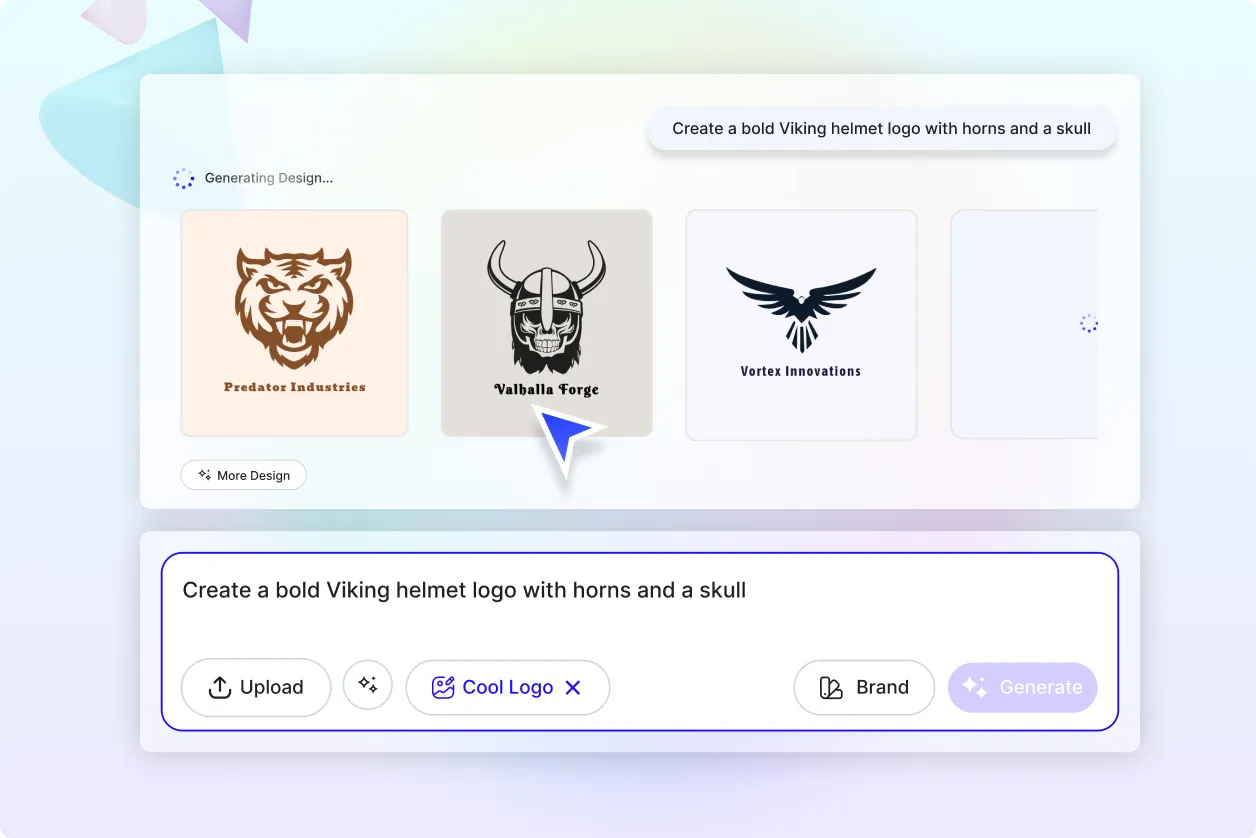Click the loading spinner in fourth card

click(1088, 323)
